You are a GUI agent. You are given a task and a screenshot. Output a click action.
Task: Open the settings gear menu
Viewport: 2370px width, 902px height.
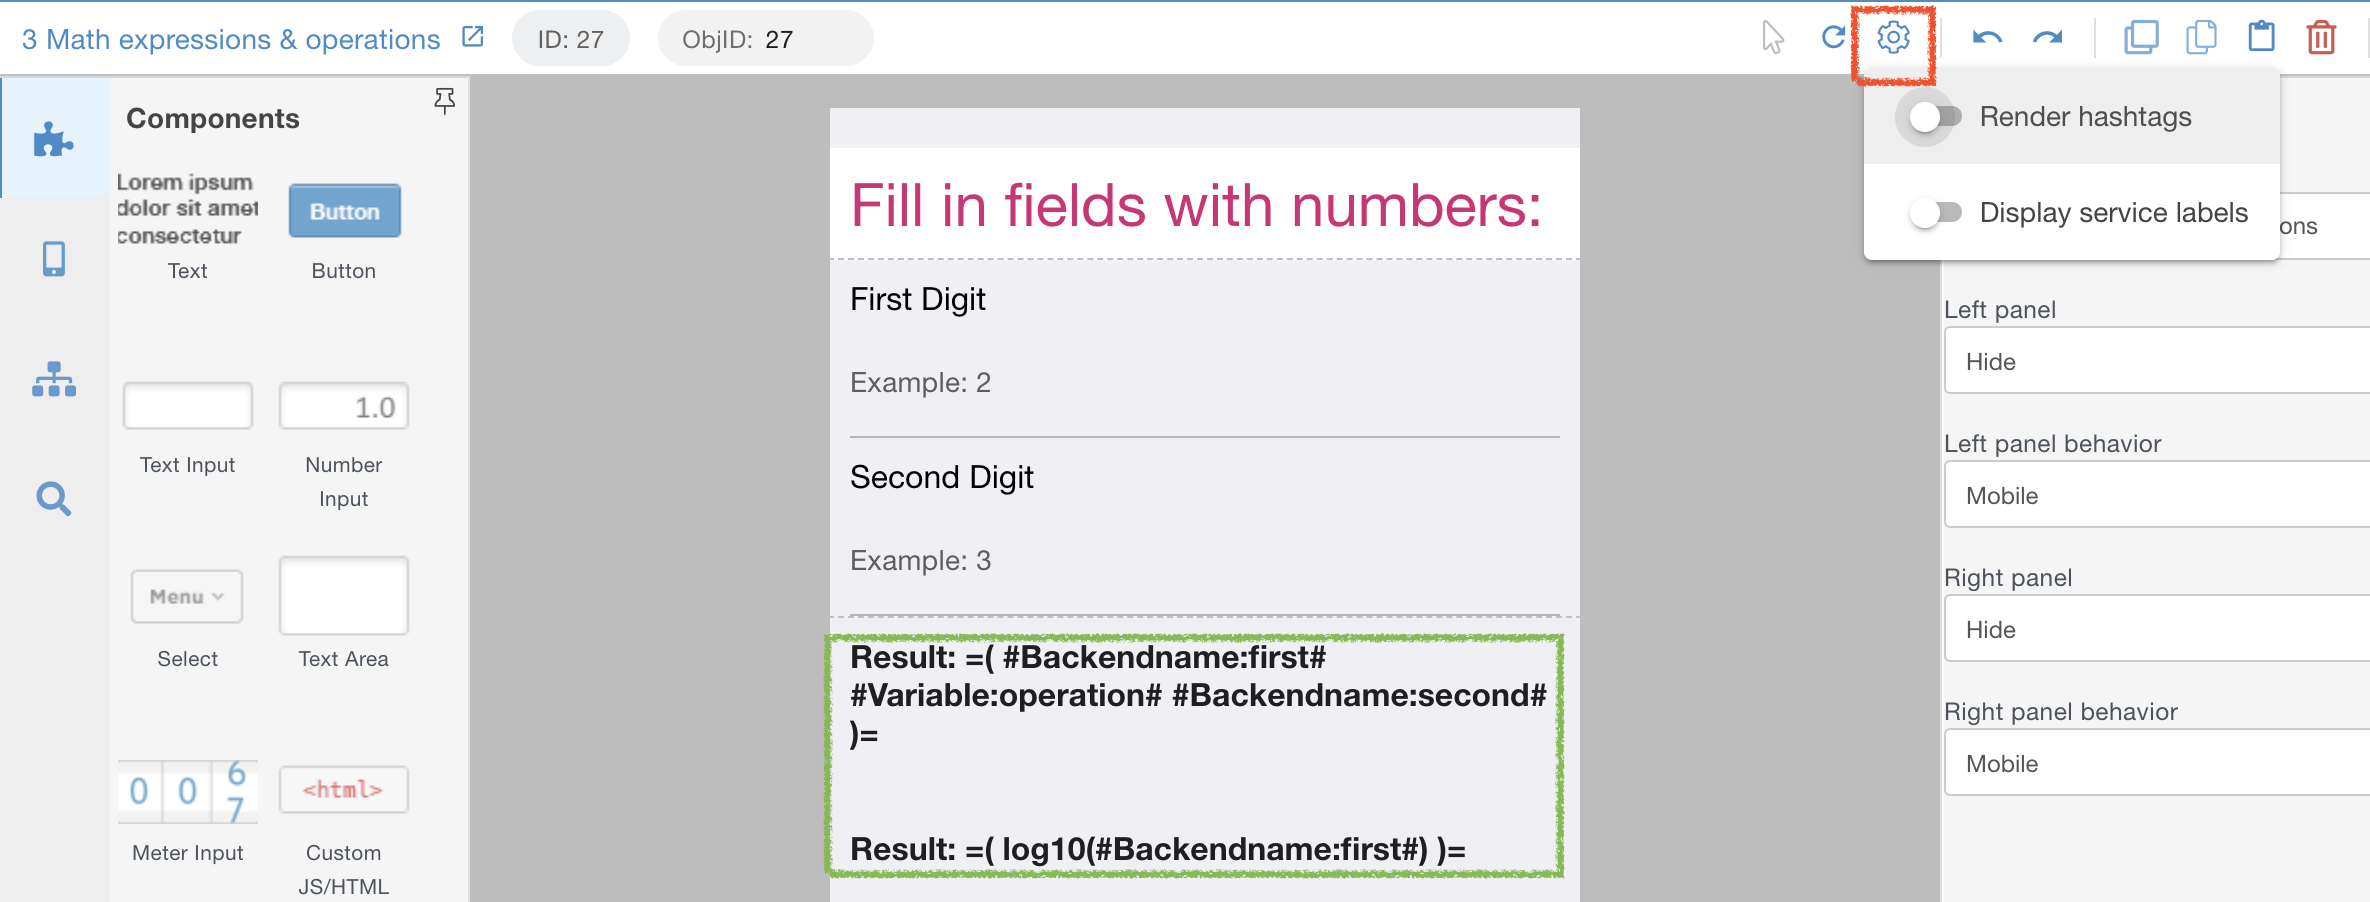click(1892, 38)
